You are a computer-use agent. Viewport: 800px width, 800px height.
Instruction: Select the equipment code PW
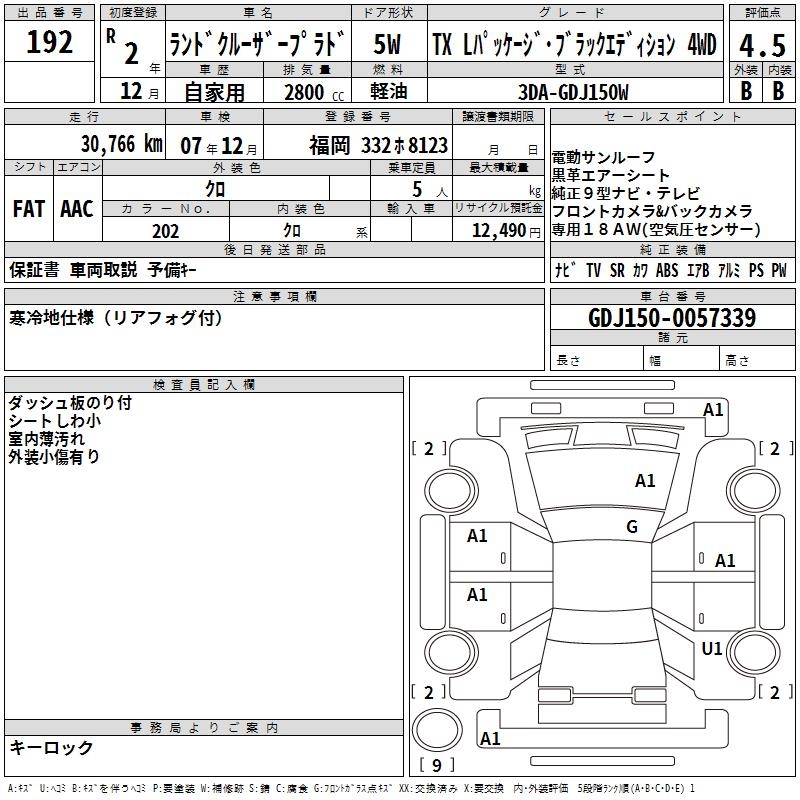(779, 270)
